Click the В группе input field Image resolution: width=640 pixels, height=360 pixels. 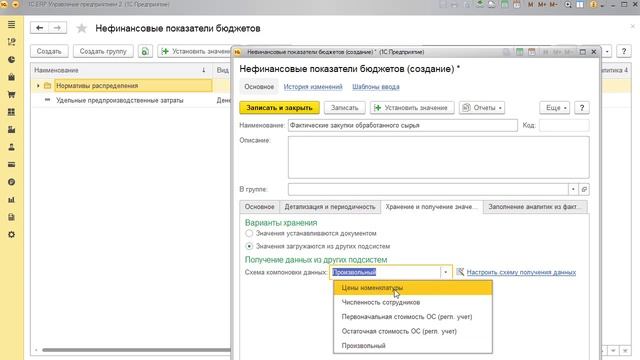[x=428, y=189]
